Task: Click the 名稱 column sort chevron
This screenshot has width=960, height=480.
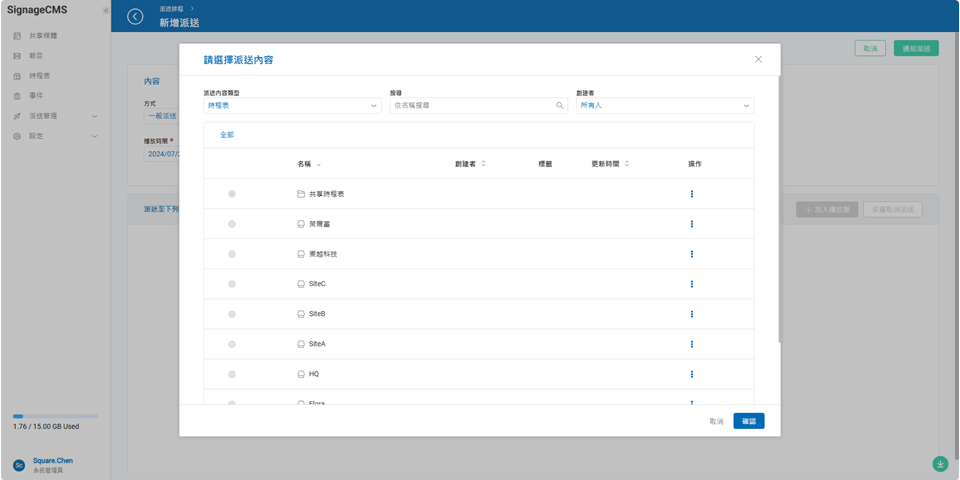Action: pos(319,164)
